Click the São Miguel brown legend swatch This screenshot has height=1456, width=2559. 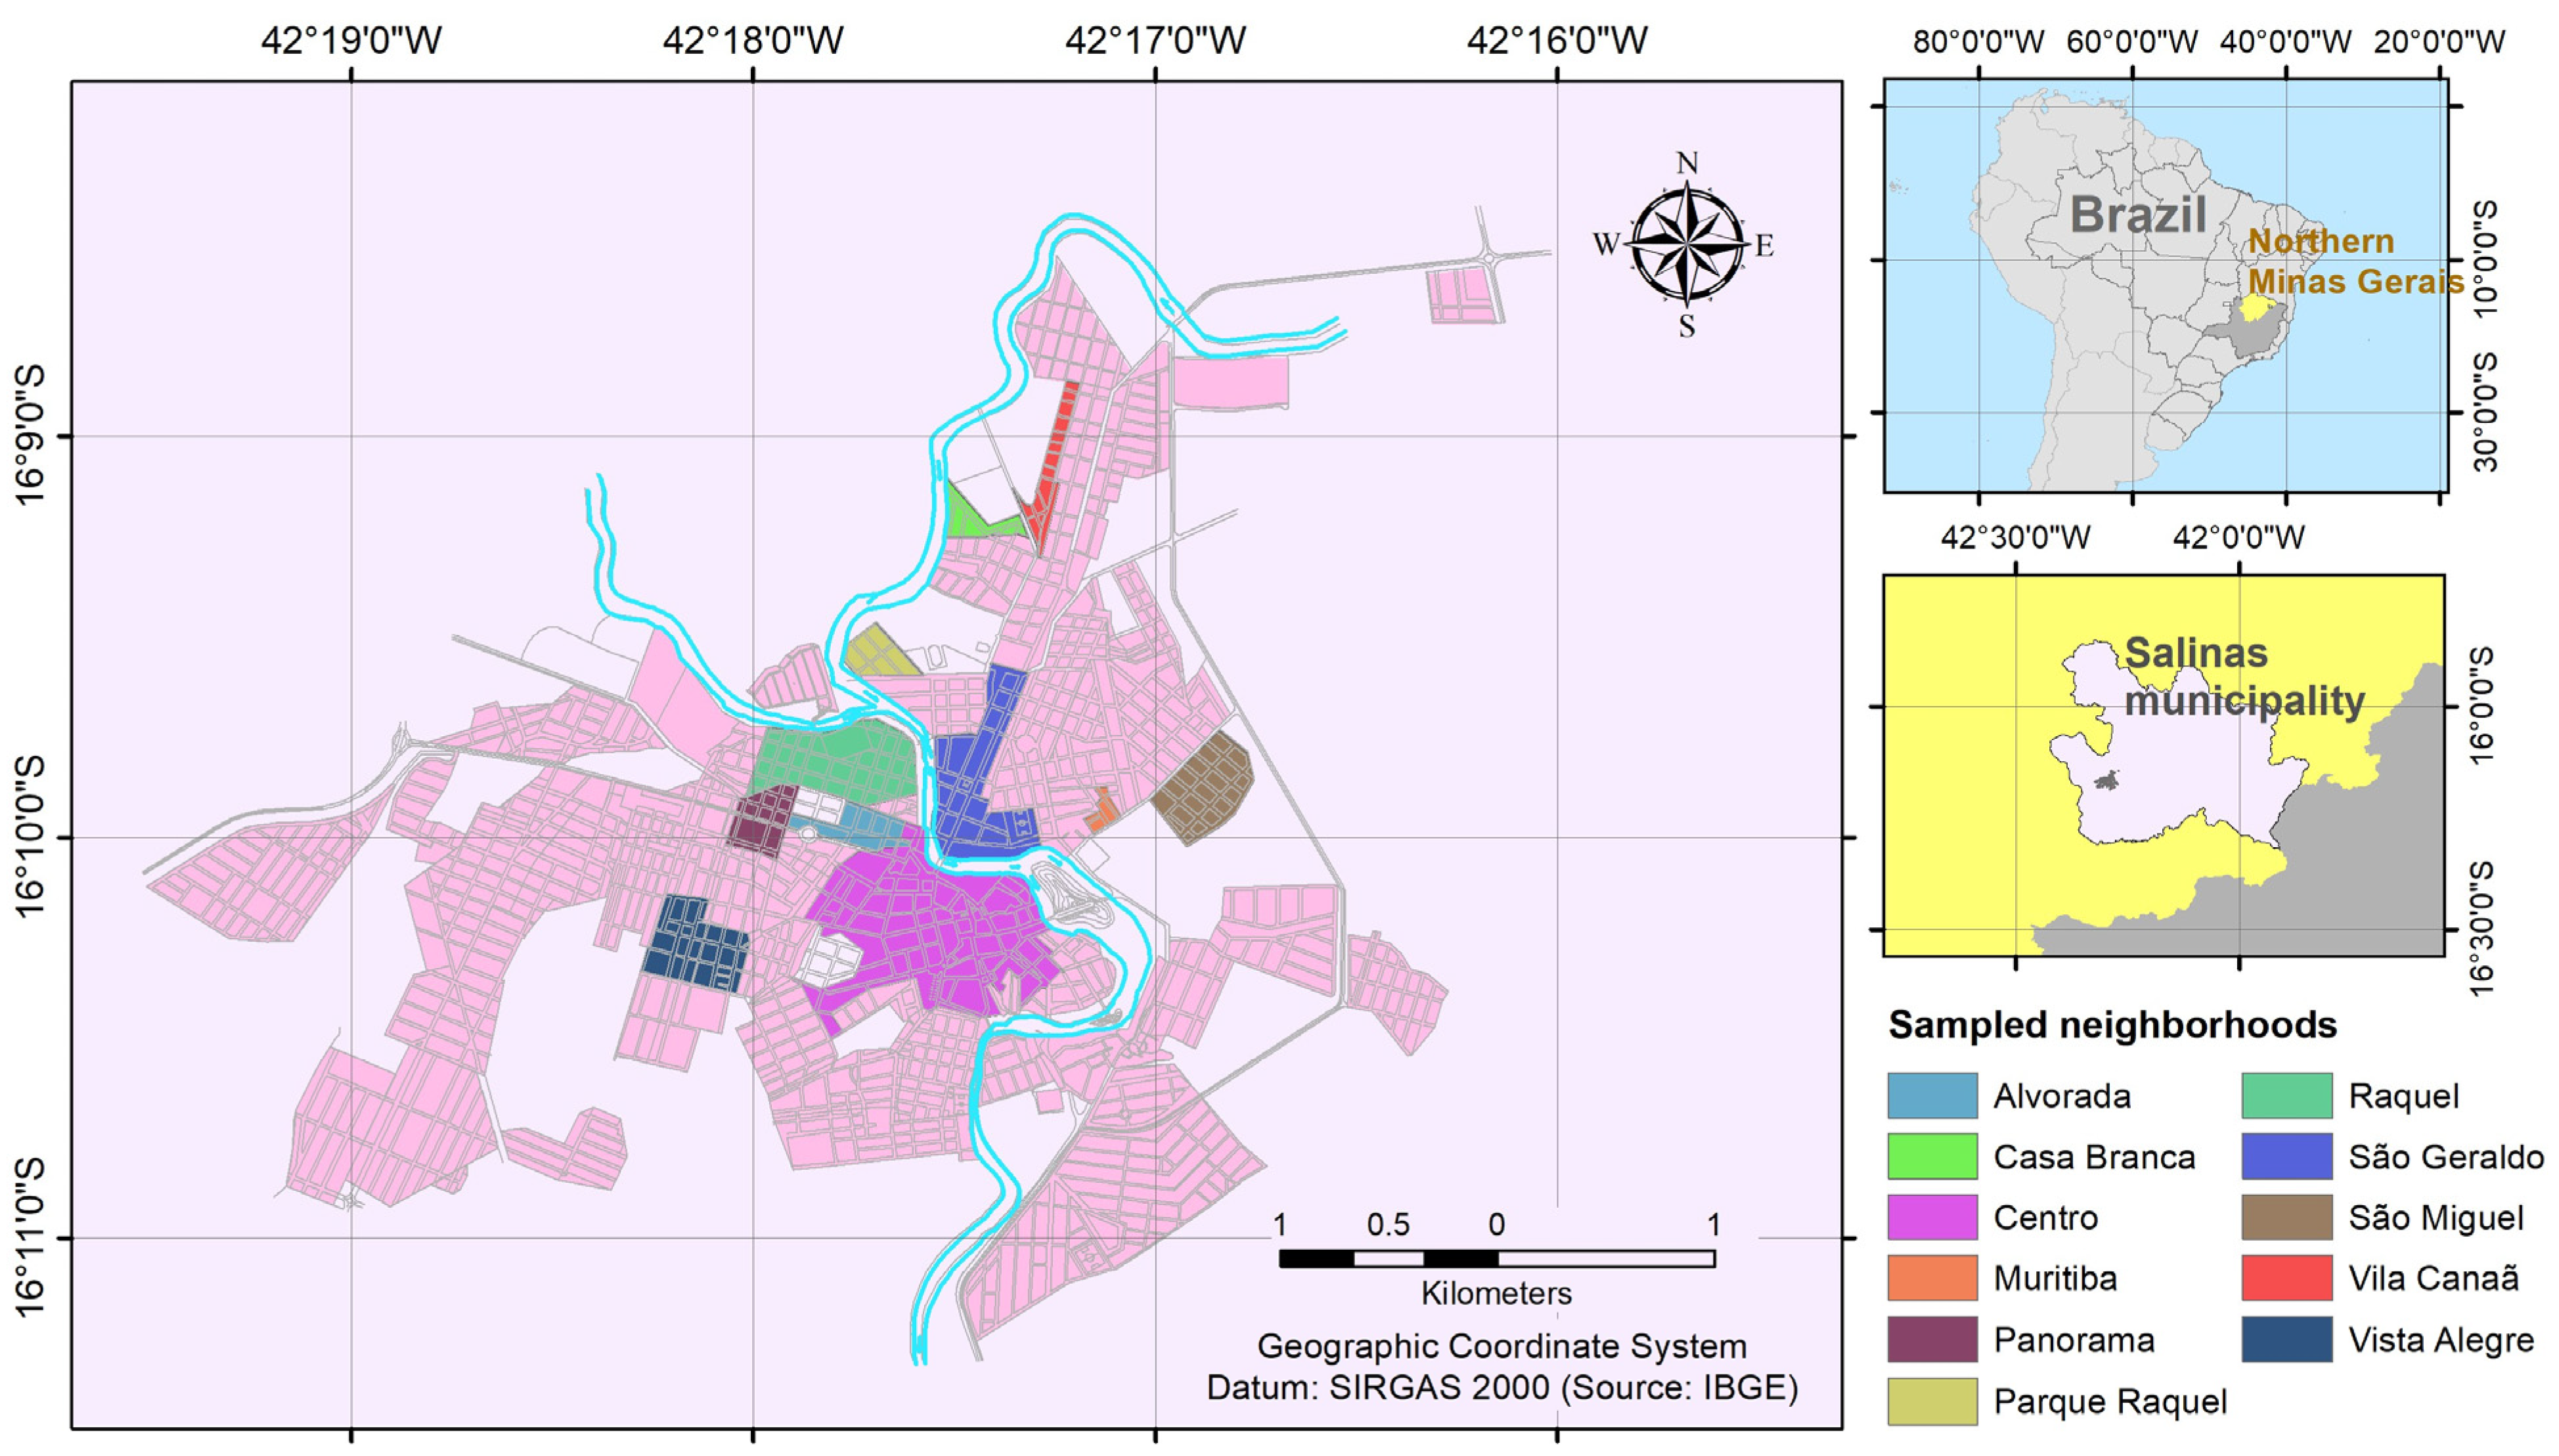[2287, 1218]
